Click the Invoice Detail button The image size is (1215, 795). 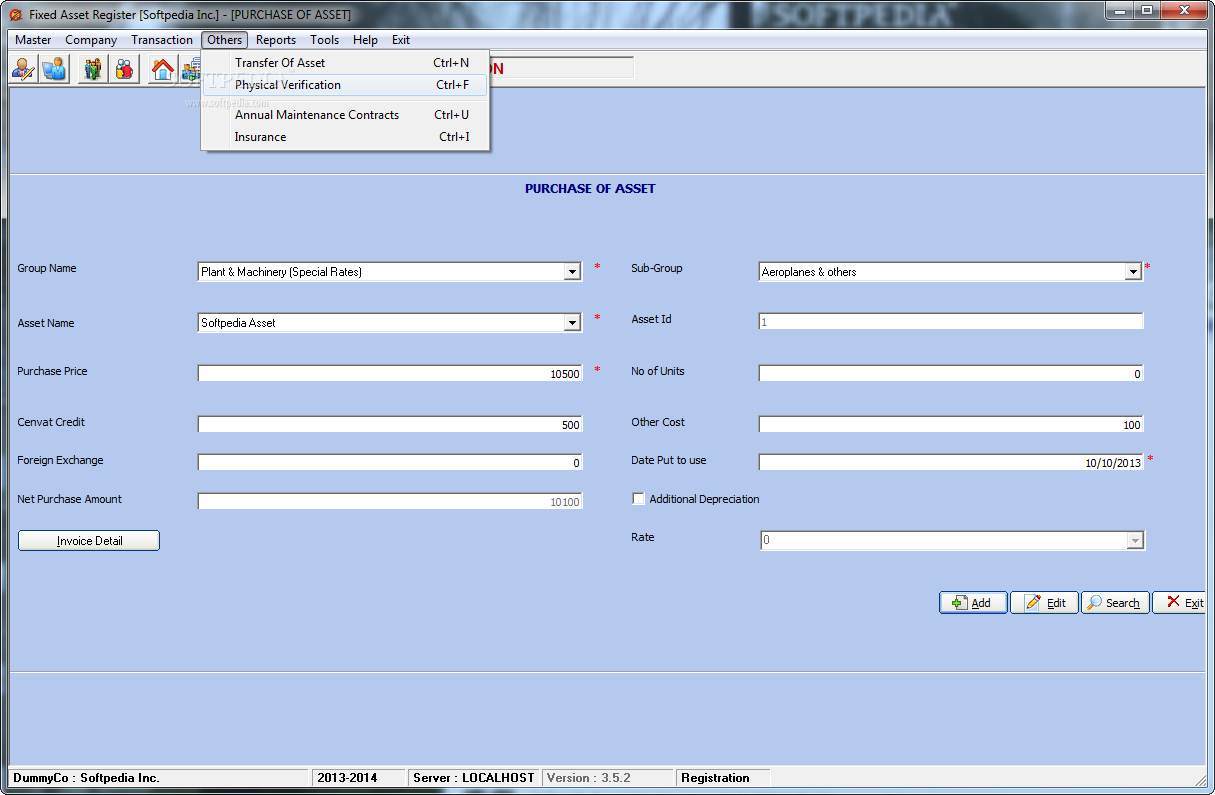pyautogui.click(x=89, y=541)
